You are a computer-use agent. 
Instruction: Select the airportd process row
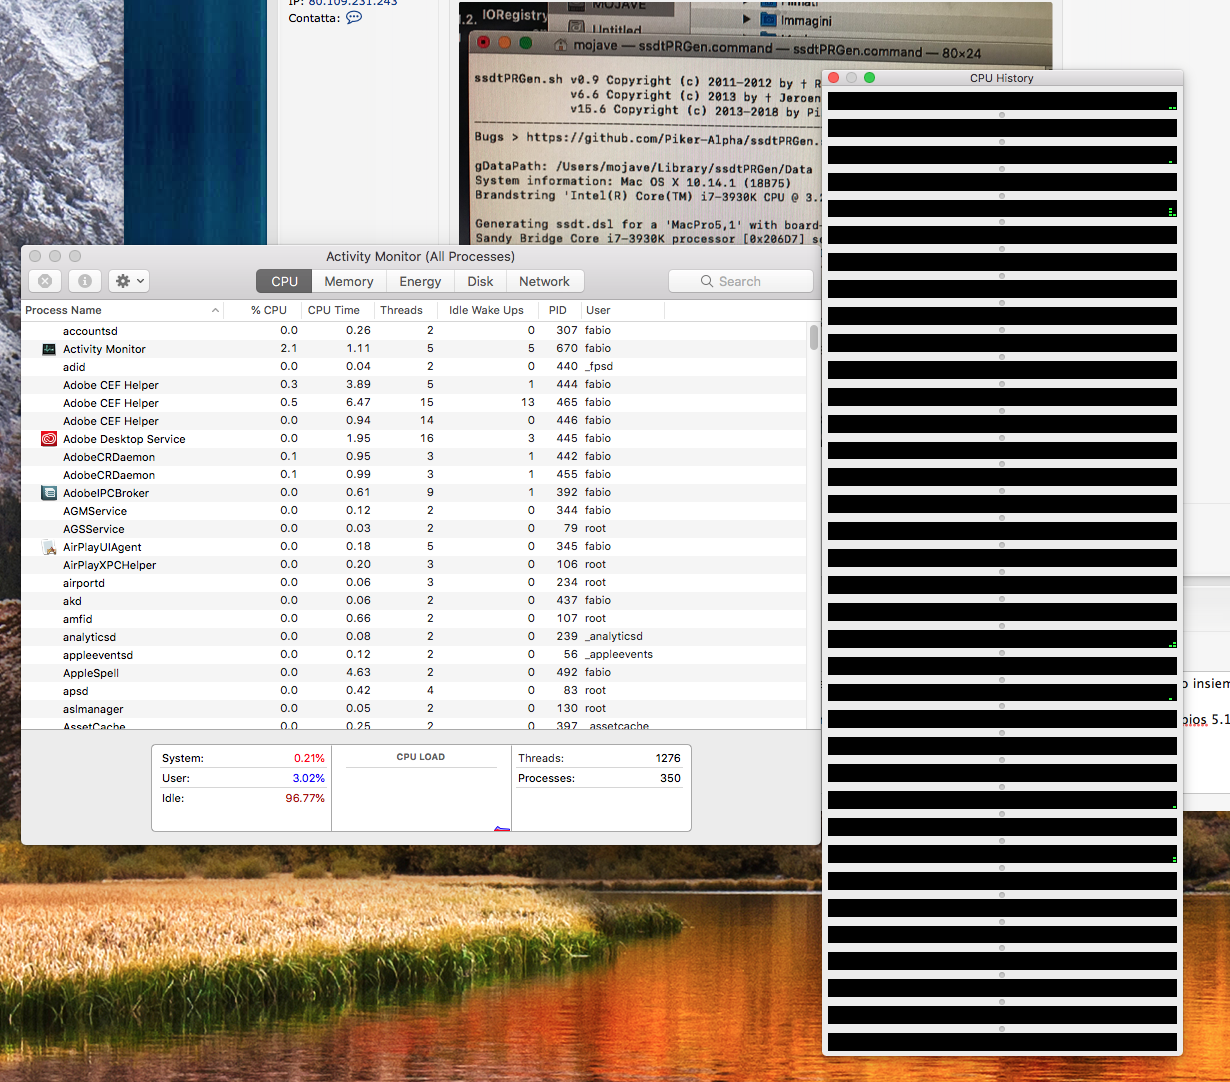coord(414,583)
